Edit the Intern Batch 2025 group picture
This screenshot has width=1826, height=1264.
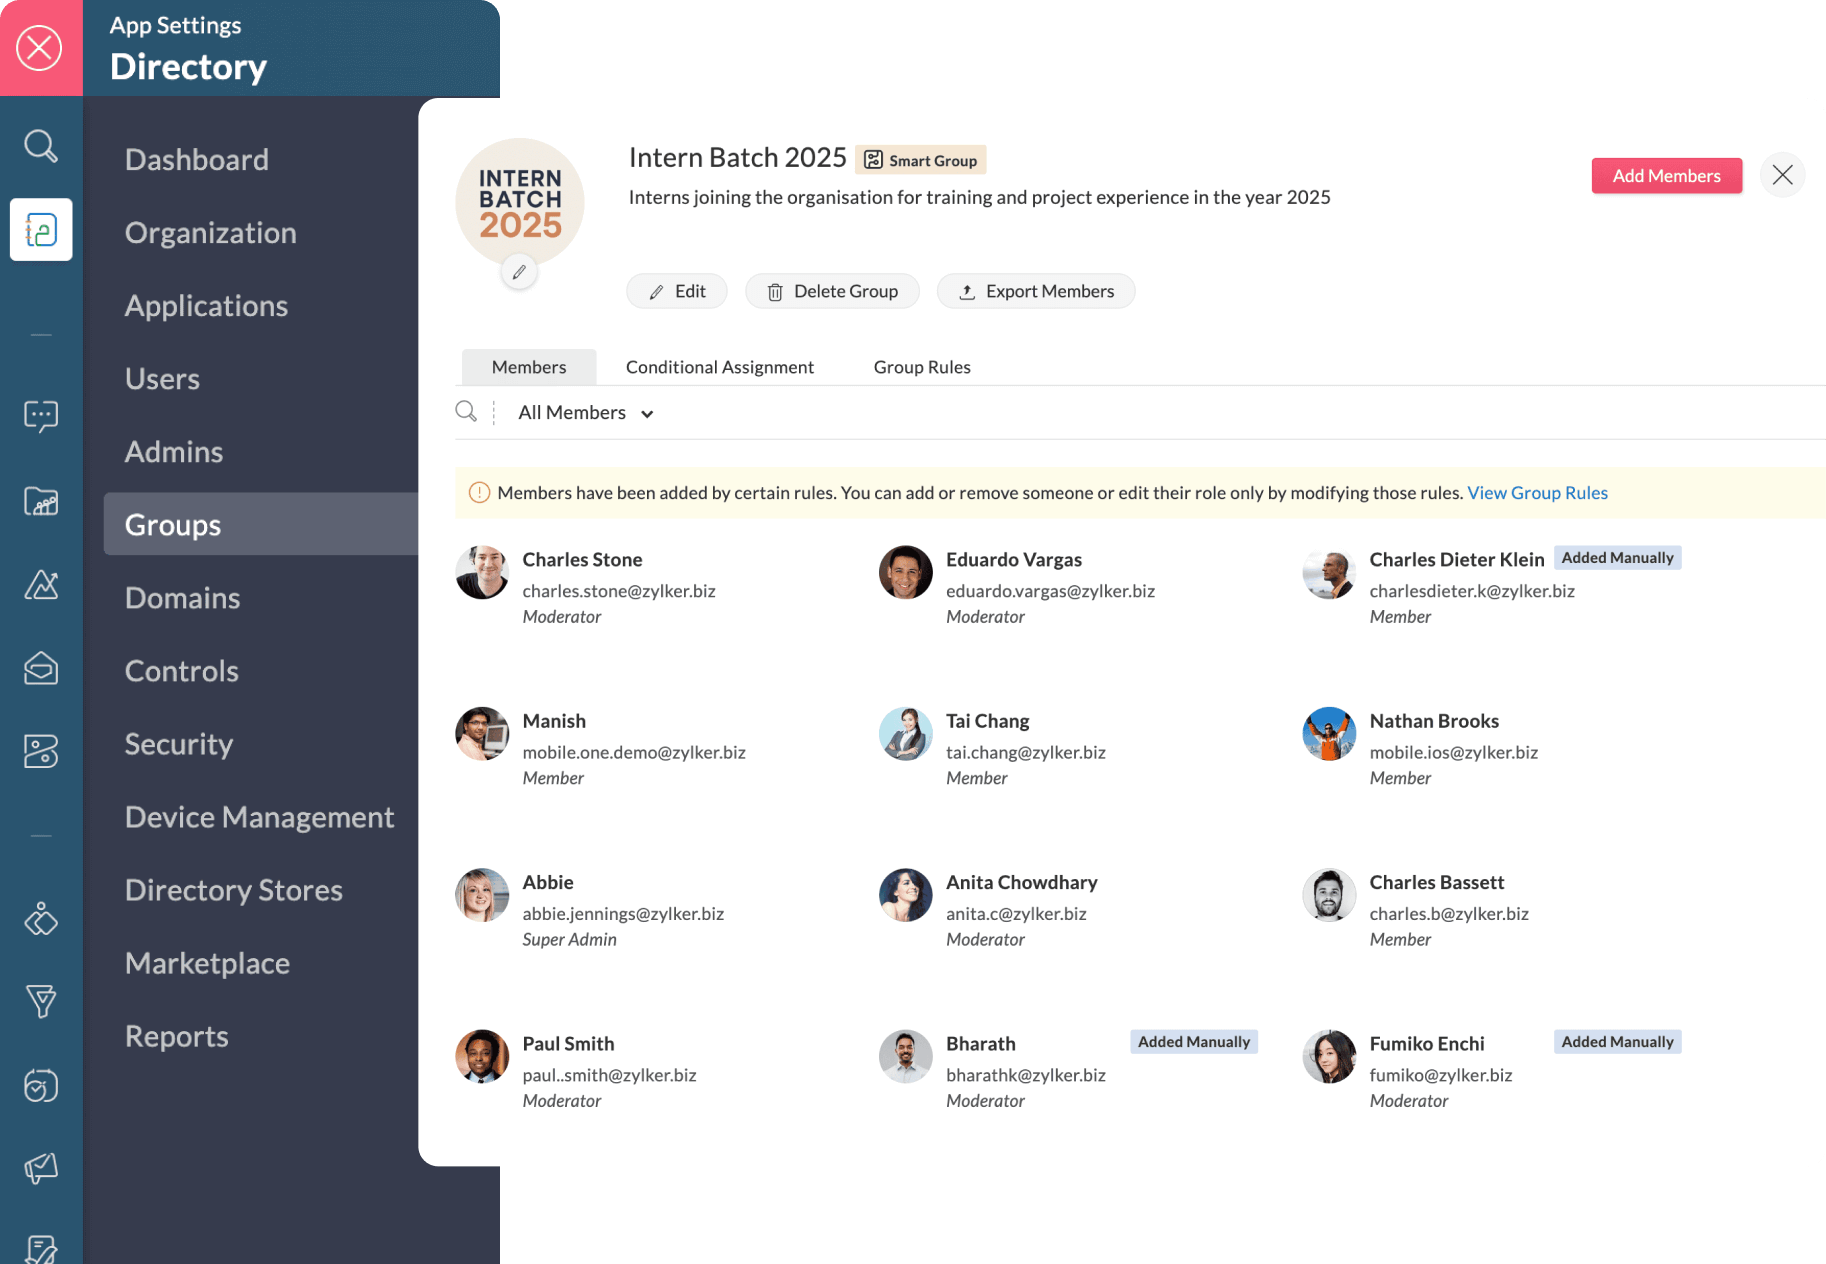[519, 271]
